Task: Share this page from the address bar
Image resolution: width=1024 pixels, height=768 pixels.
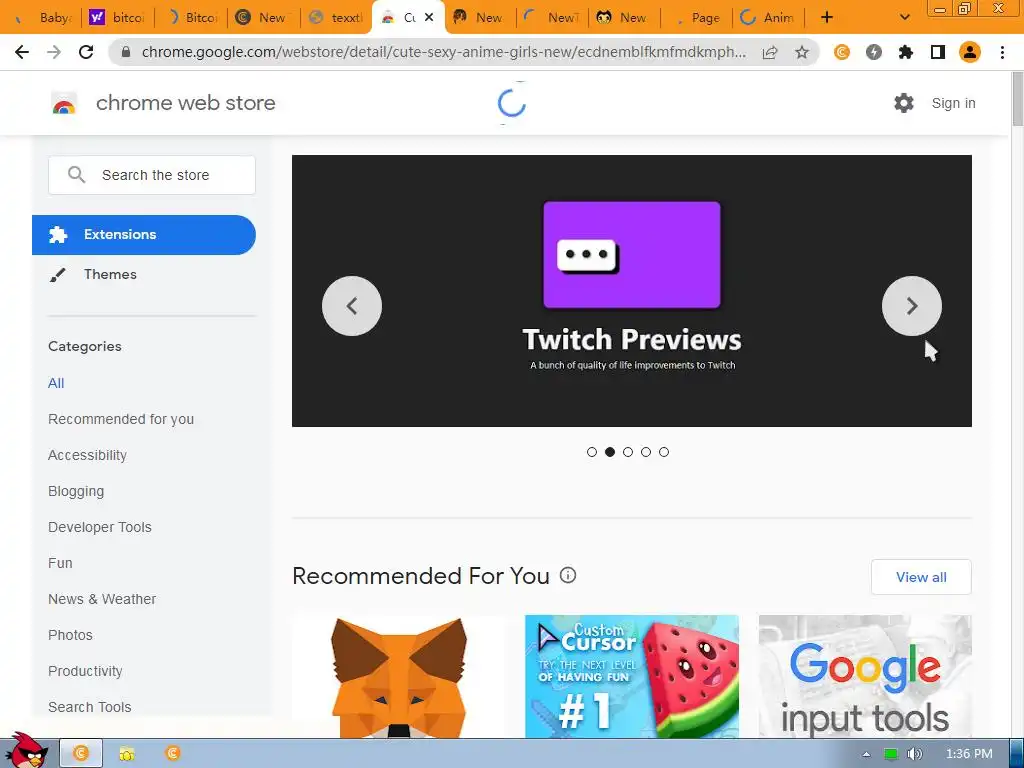Action: tap(770, 52)
